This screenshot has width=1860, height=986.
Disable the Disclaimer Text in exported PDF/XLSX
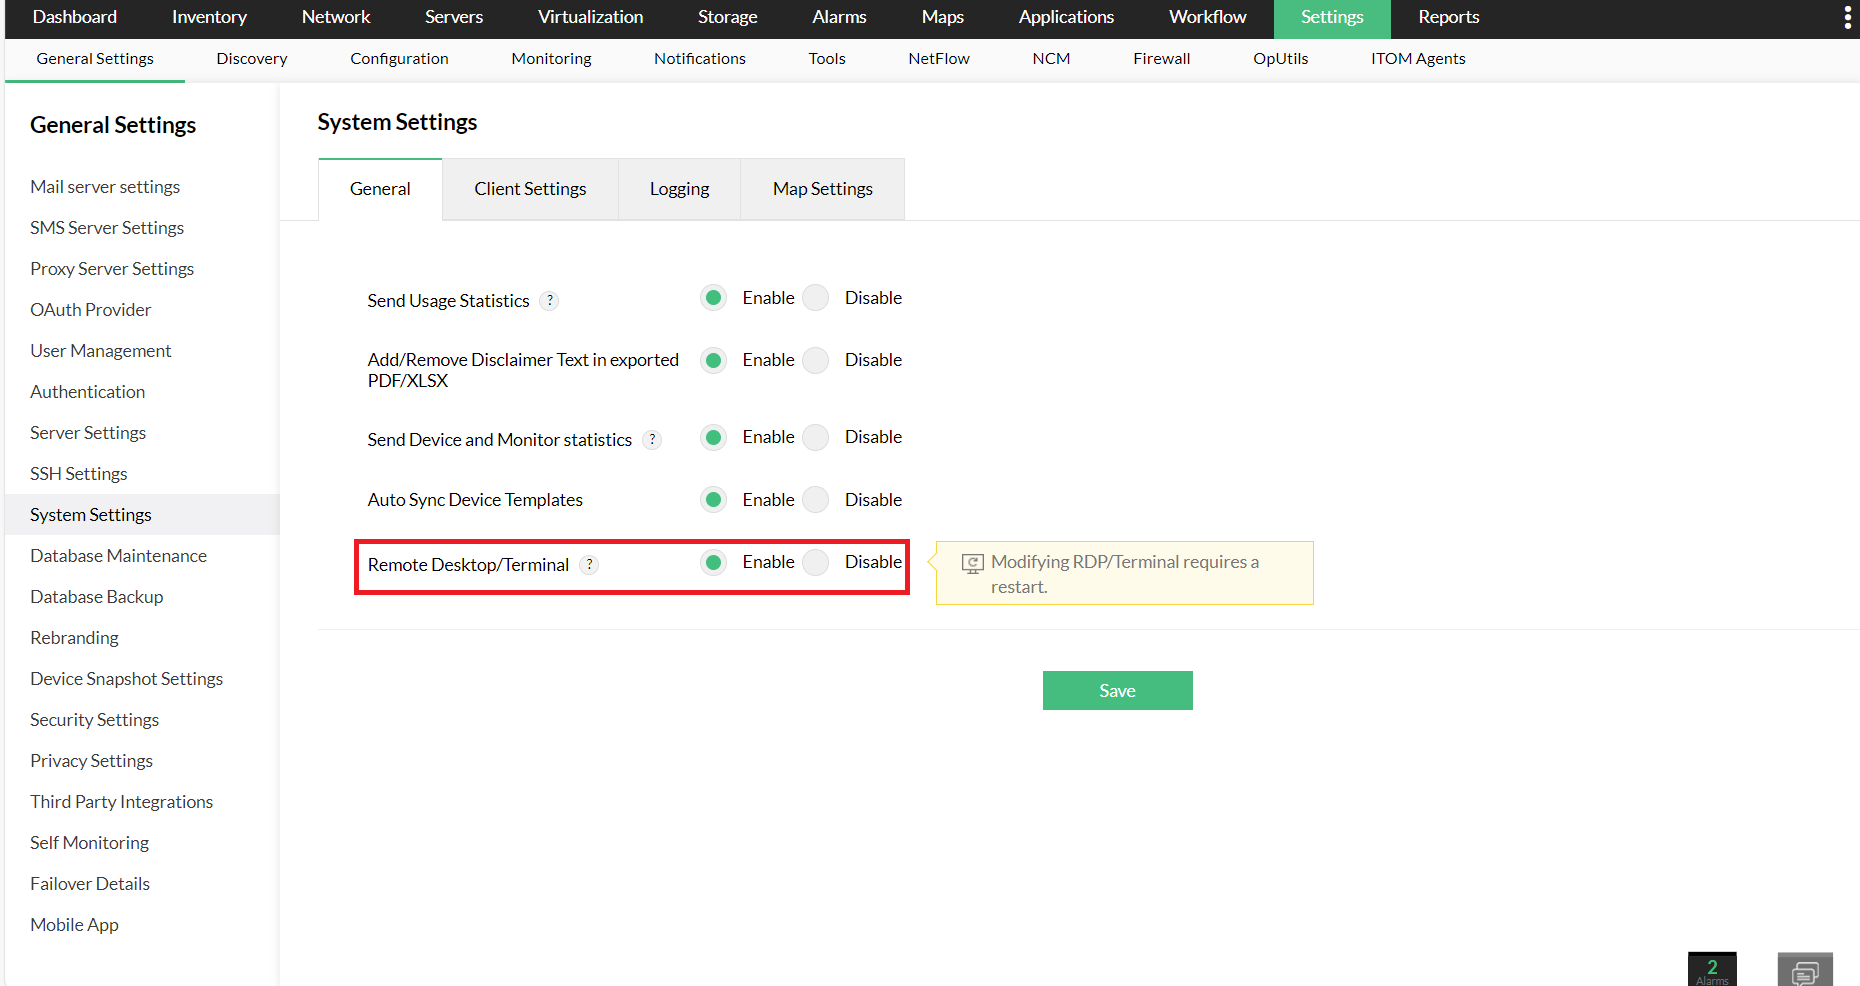(816, 360)
